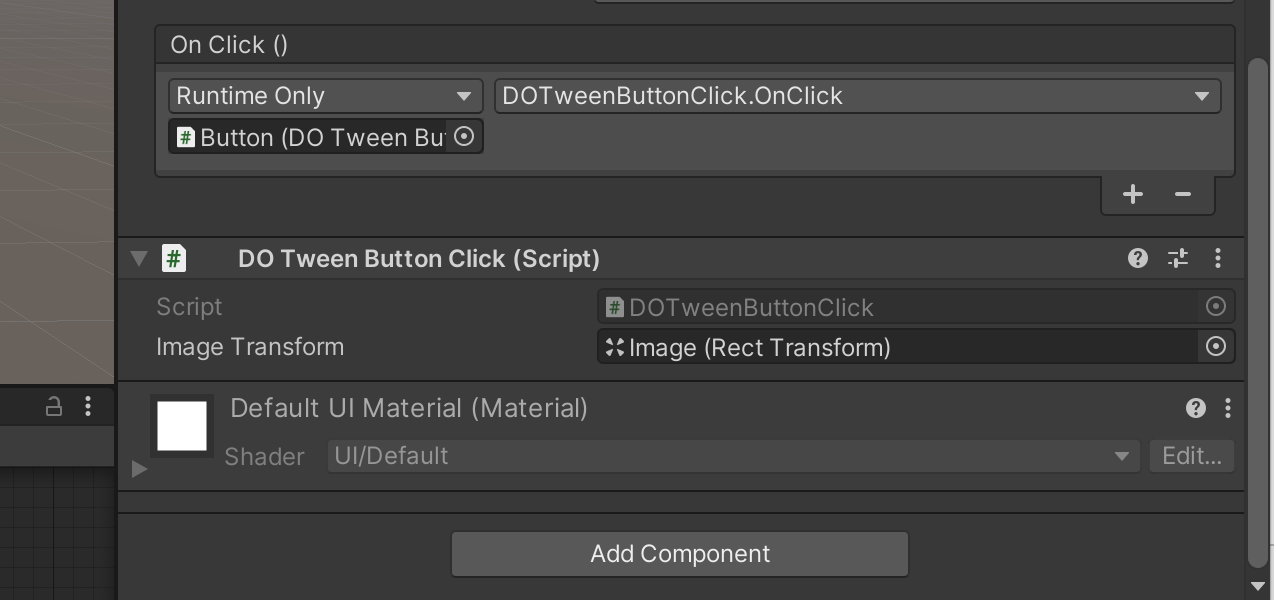This screenshot has height=600, width=1276.
Task: Open the kebab menu beside the lock icon
Action: point(88,406)
